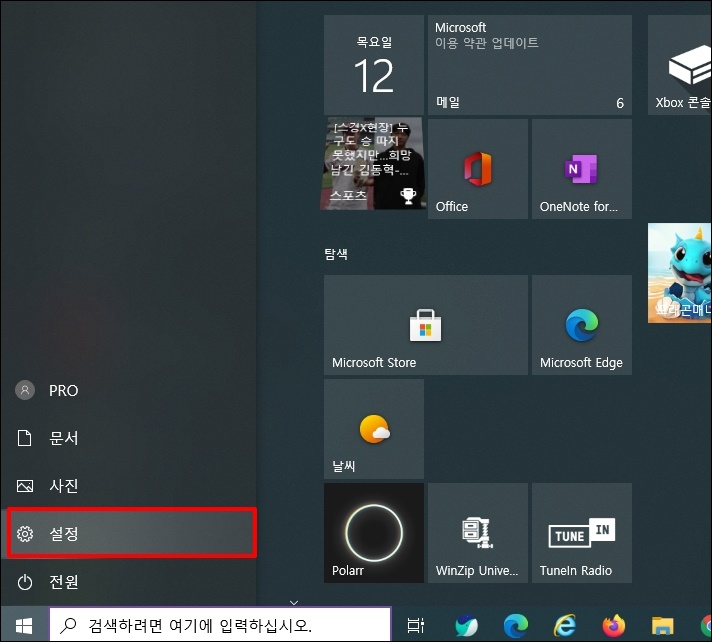
Task: Launch the Office tile
Action: pos(478,169)
